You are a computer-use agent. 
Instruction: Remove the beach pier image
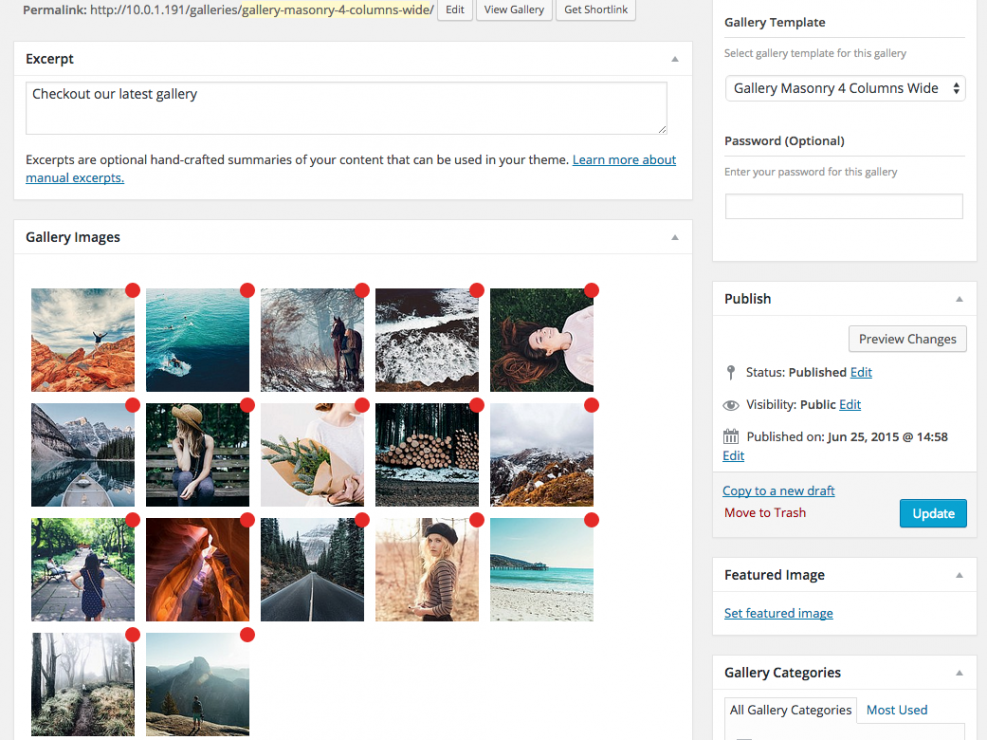coord(592,520)
